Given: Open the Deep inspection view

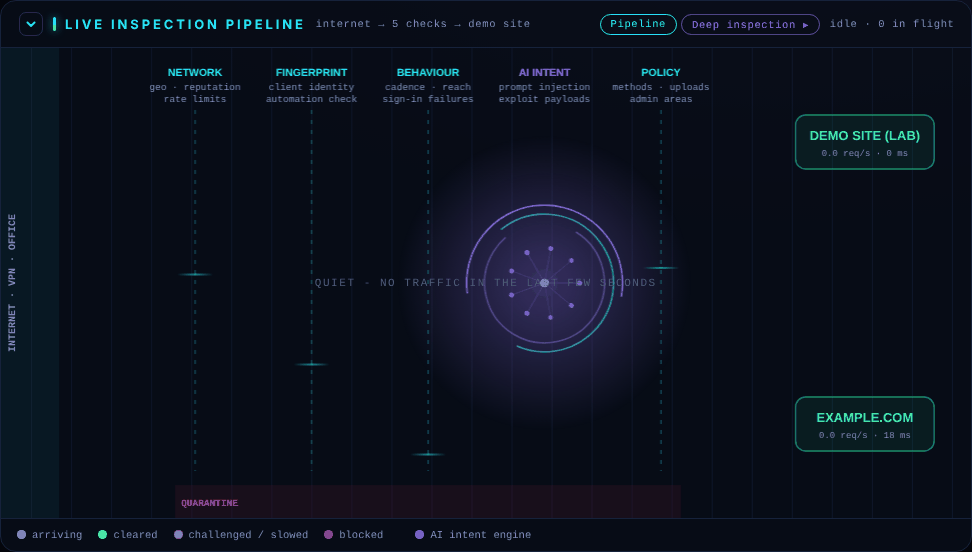Looking at the screenshot, I should [x=750, y=25].
